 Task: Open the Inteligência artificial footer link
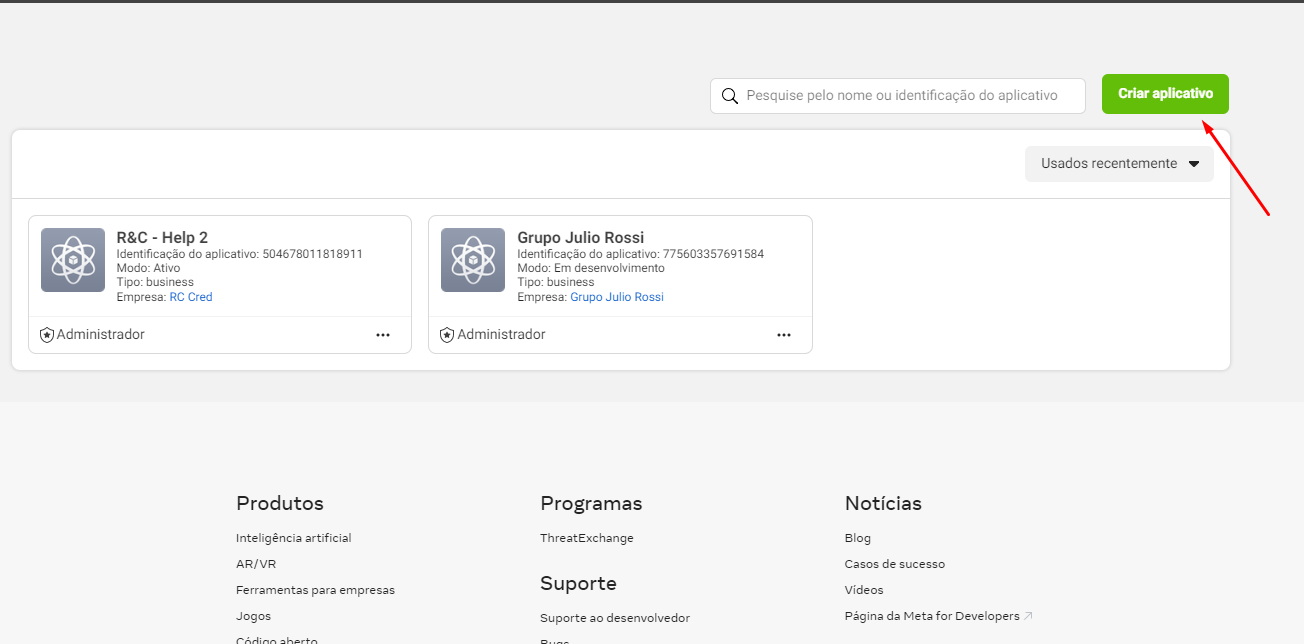click(294, 538)
